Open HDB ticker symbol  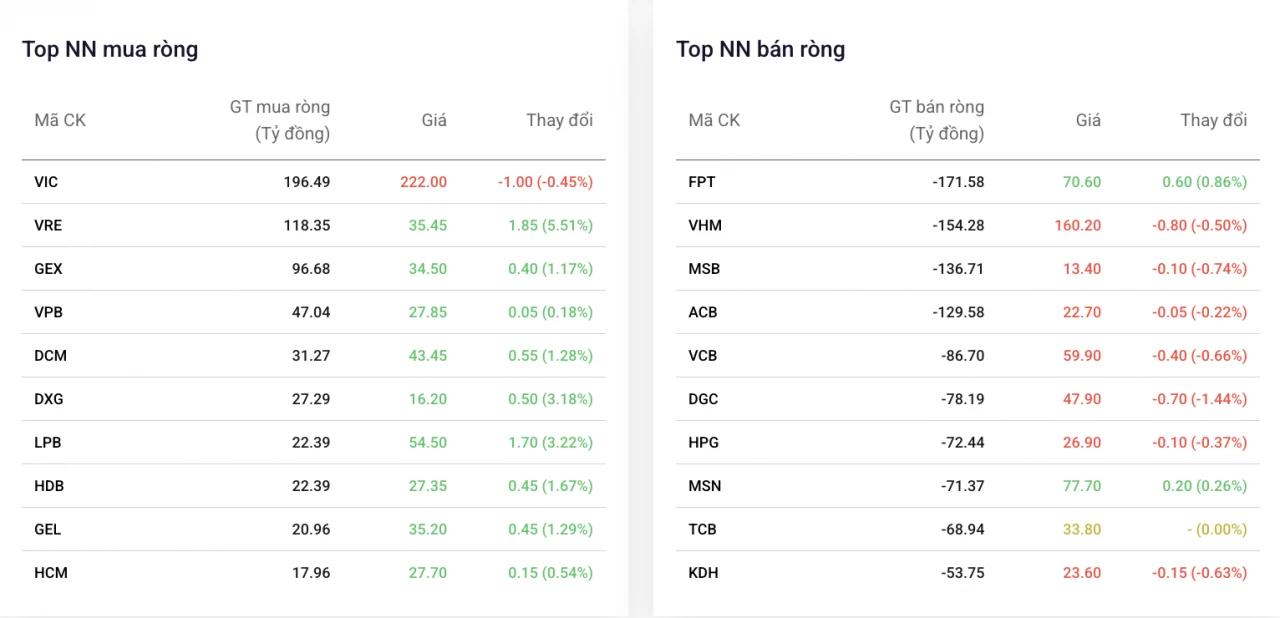tap(49, 486)
